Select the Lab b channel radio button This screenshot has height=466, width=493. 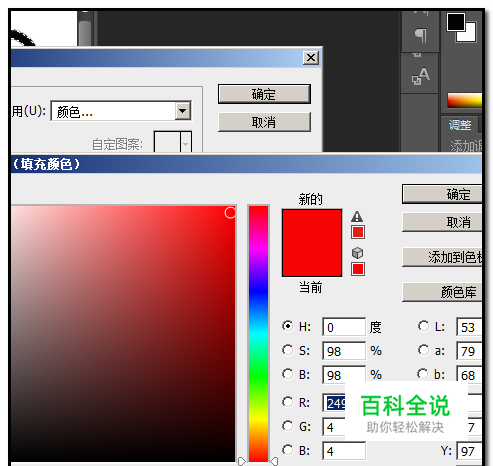point(423,374)
